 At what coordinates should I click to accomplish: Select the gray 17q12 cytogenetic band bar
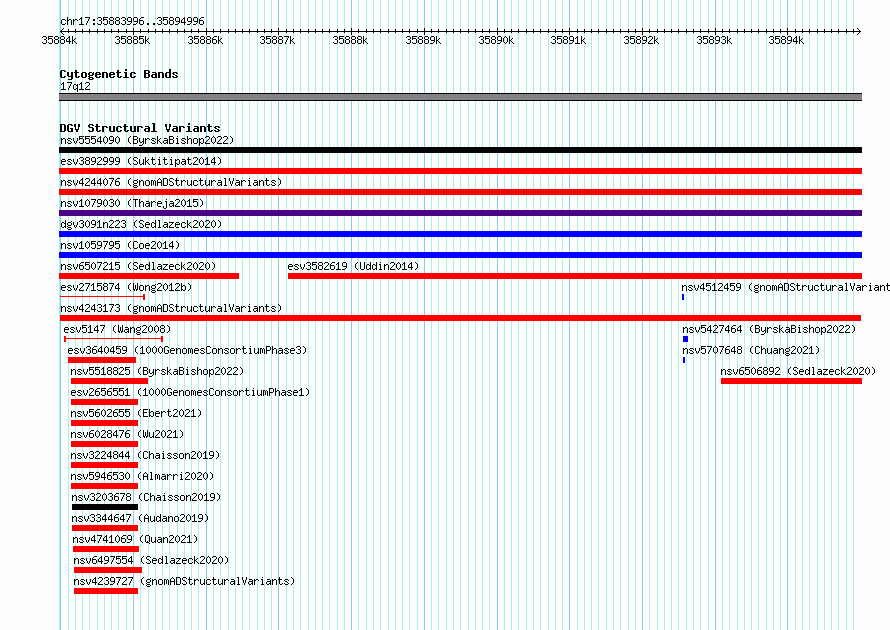click(x=460, y=97)
